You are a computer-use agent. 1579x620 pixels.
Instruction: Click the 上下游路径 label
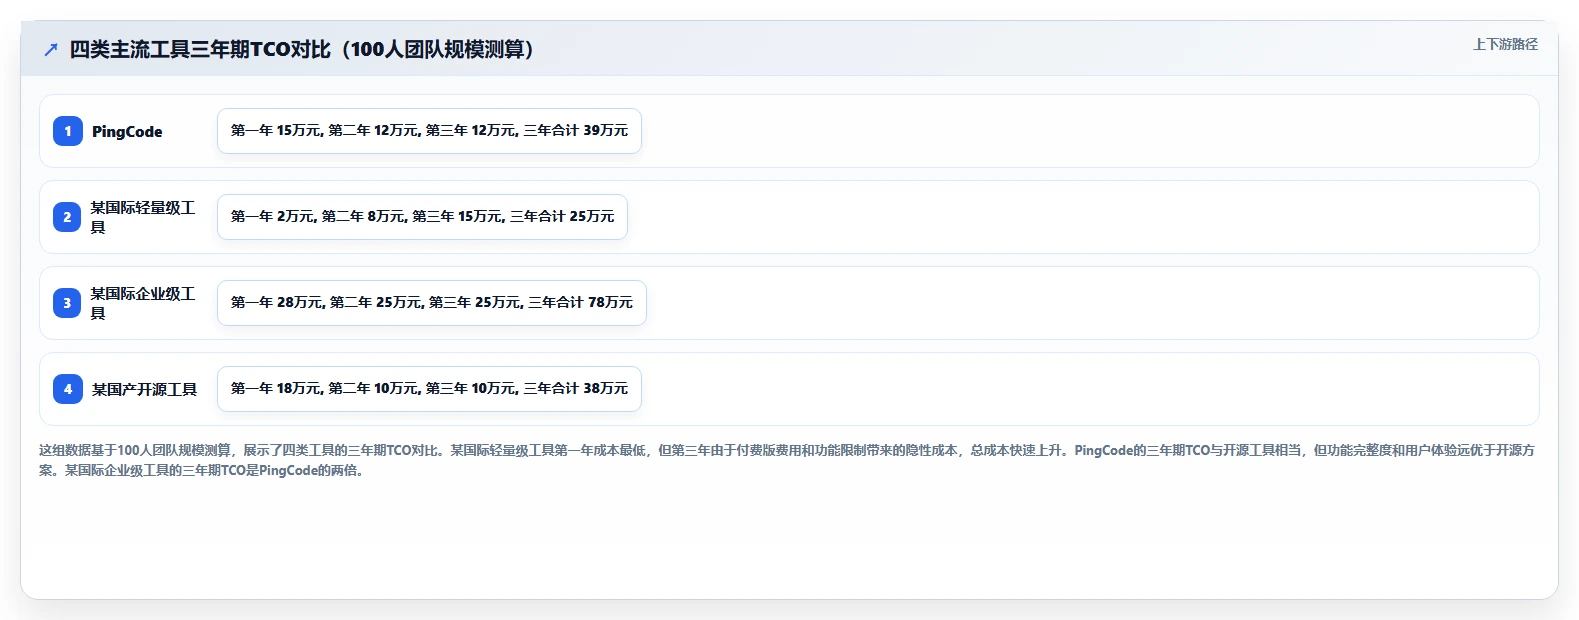click(1505, 44)
